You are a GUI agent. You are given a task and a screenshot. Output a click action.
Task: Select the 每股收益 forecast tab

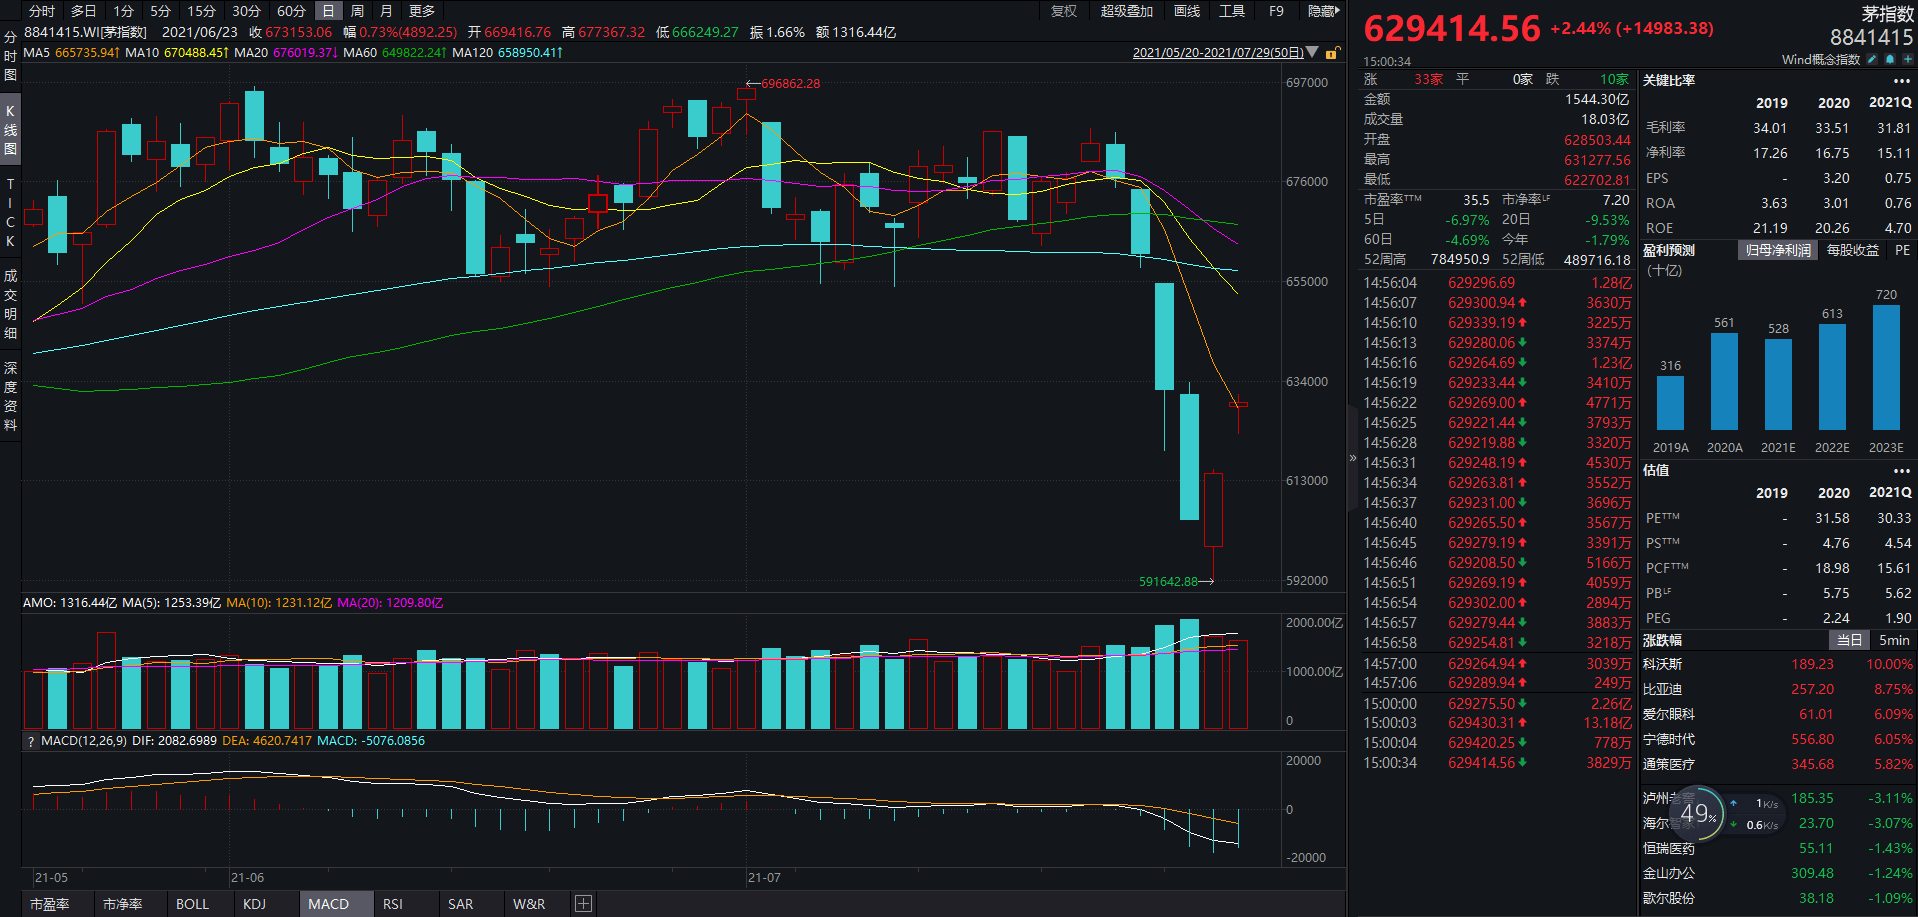point(1853,250)
